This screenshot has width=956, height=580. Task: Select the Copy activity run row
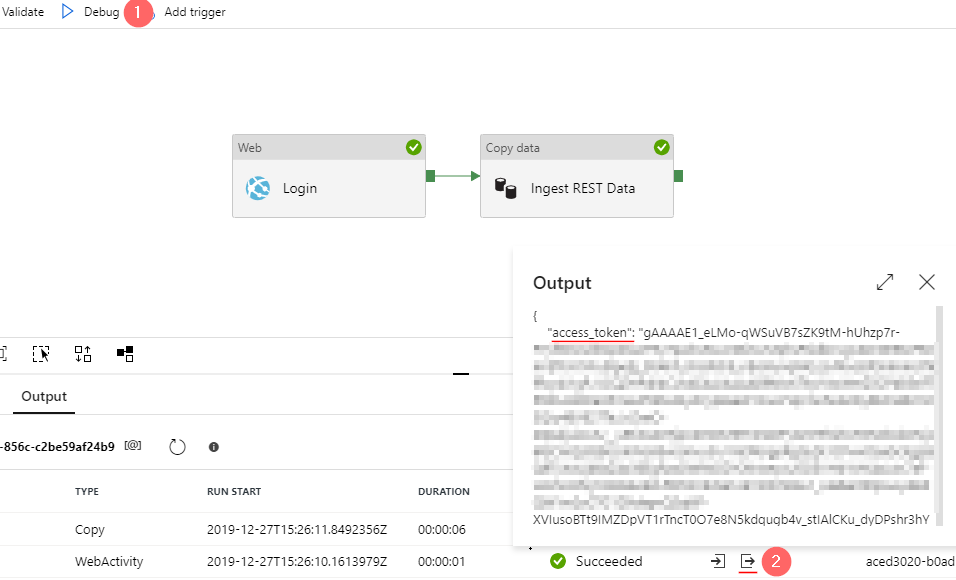tap(256, 529)
